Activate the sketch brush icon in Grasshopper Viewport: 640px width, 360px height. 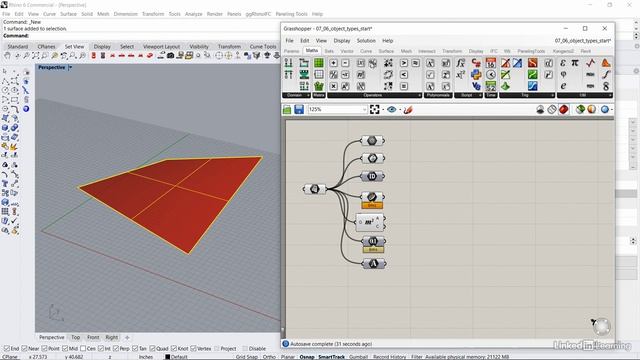point(408,109)
